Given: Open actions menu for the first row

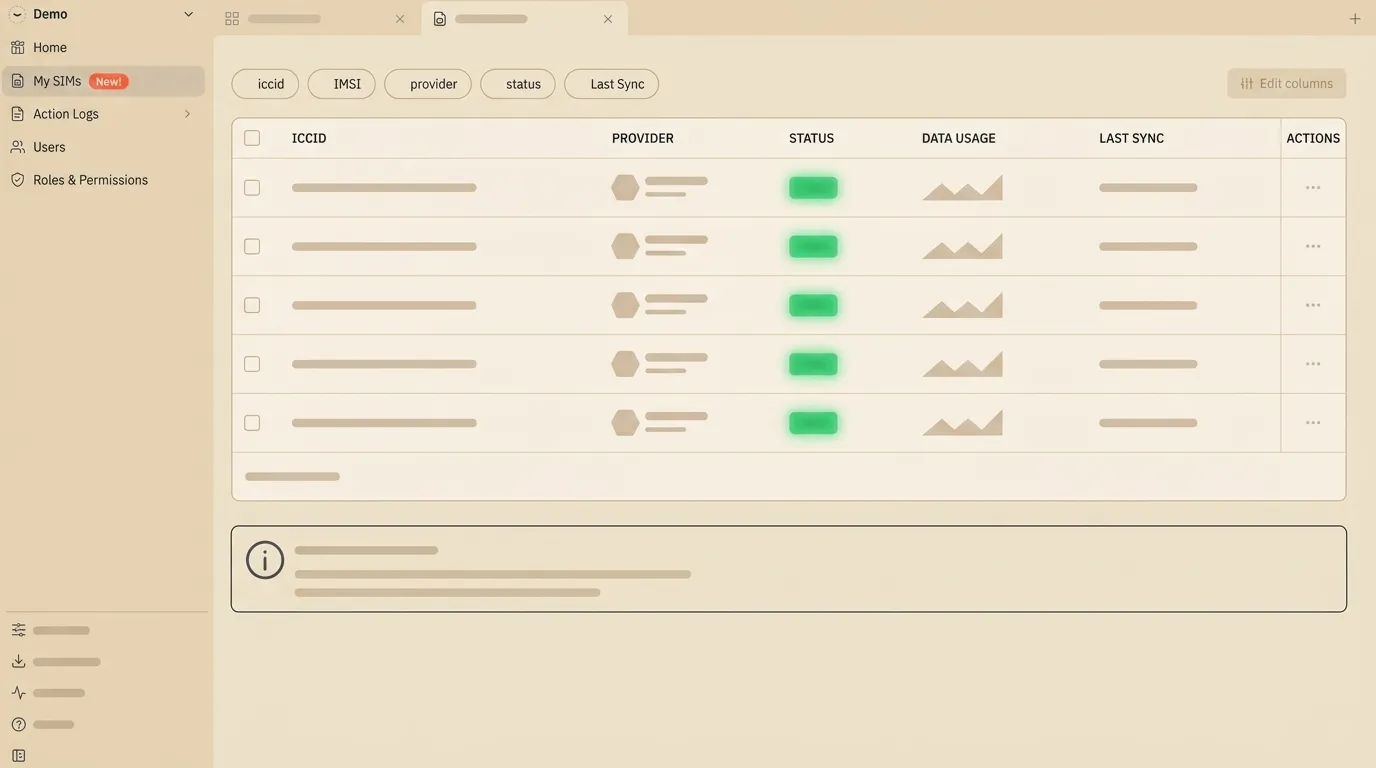Looking at the screenshot, I should tap(1312, 188).
